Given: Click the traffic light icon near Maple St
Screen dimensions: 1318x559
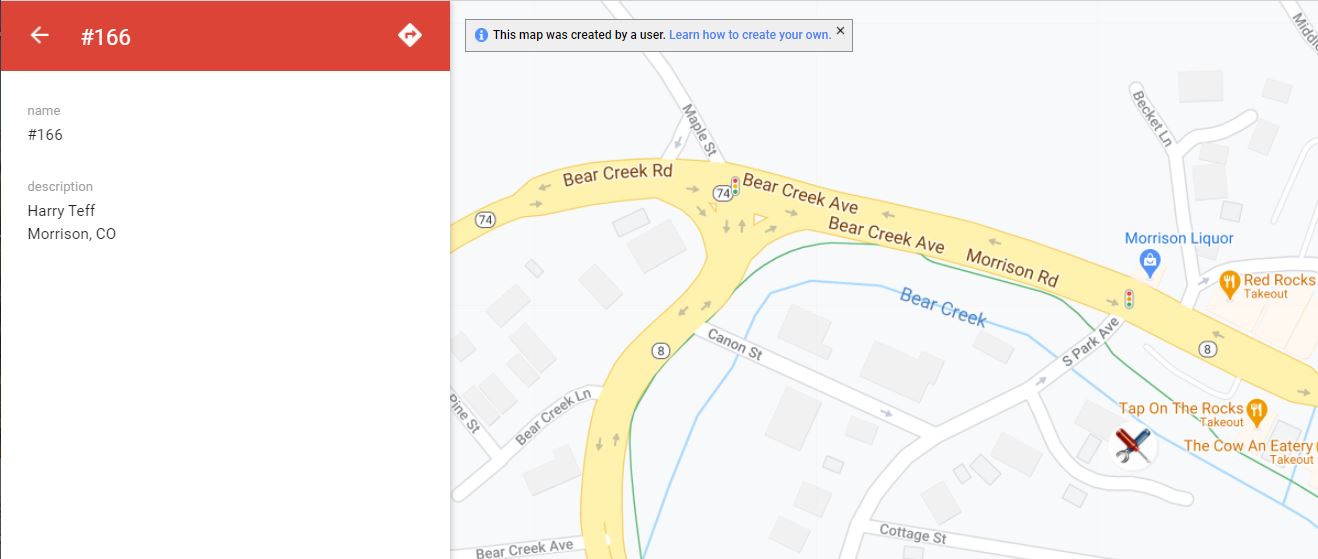Looking at the screenshot, I should click(x=735, y=187).
